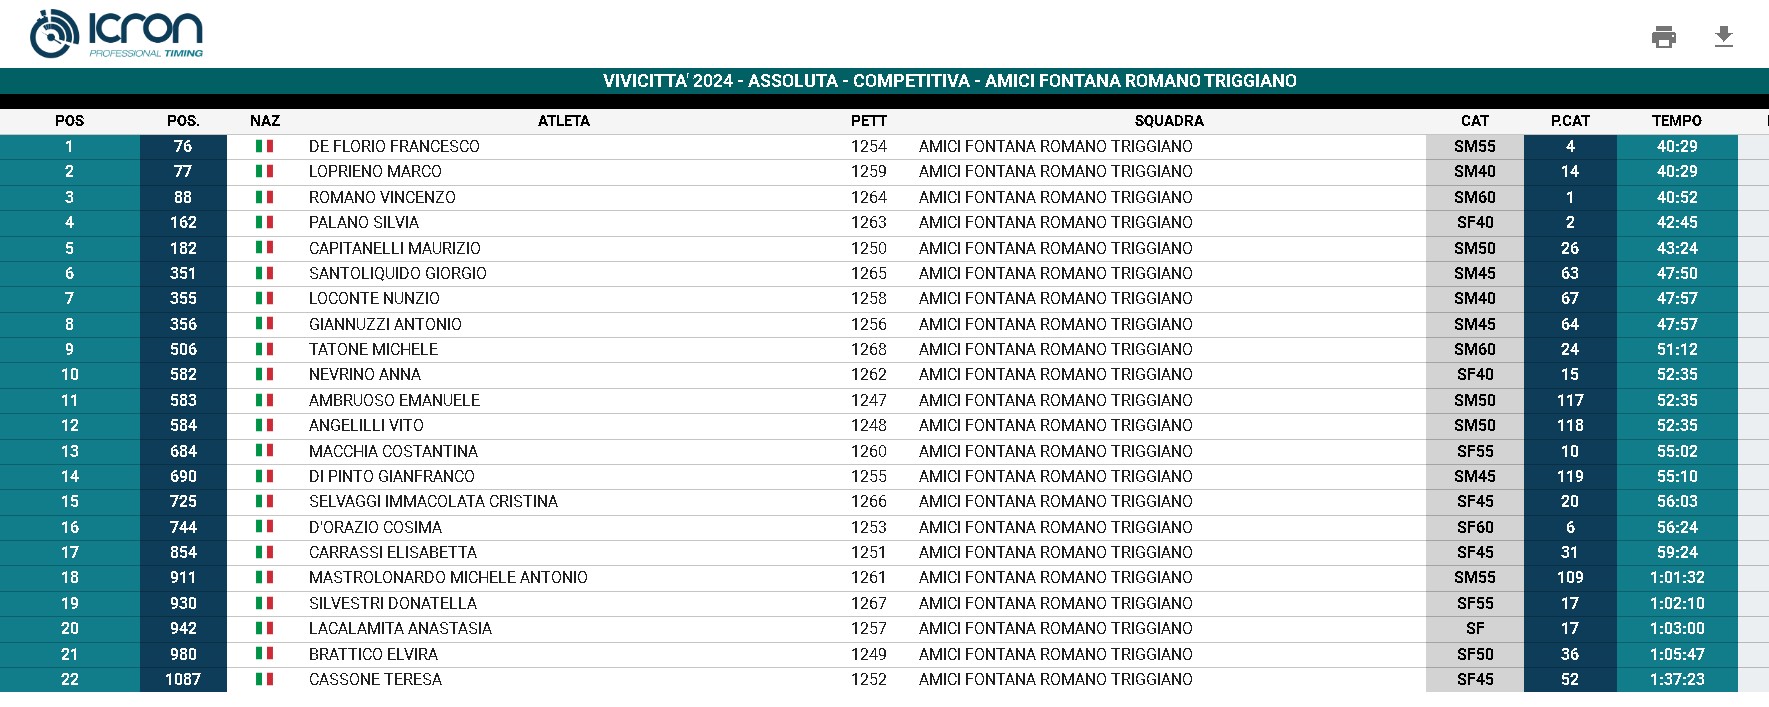Select athlete BRATTICO ELVIRA
Screen dimensions: 1769x707
[x=373, y=654]
